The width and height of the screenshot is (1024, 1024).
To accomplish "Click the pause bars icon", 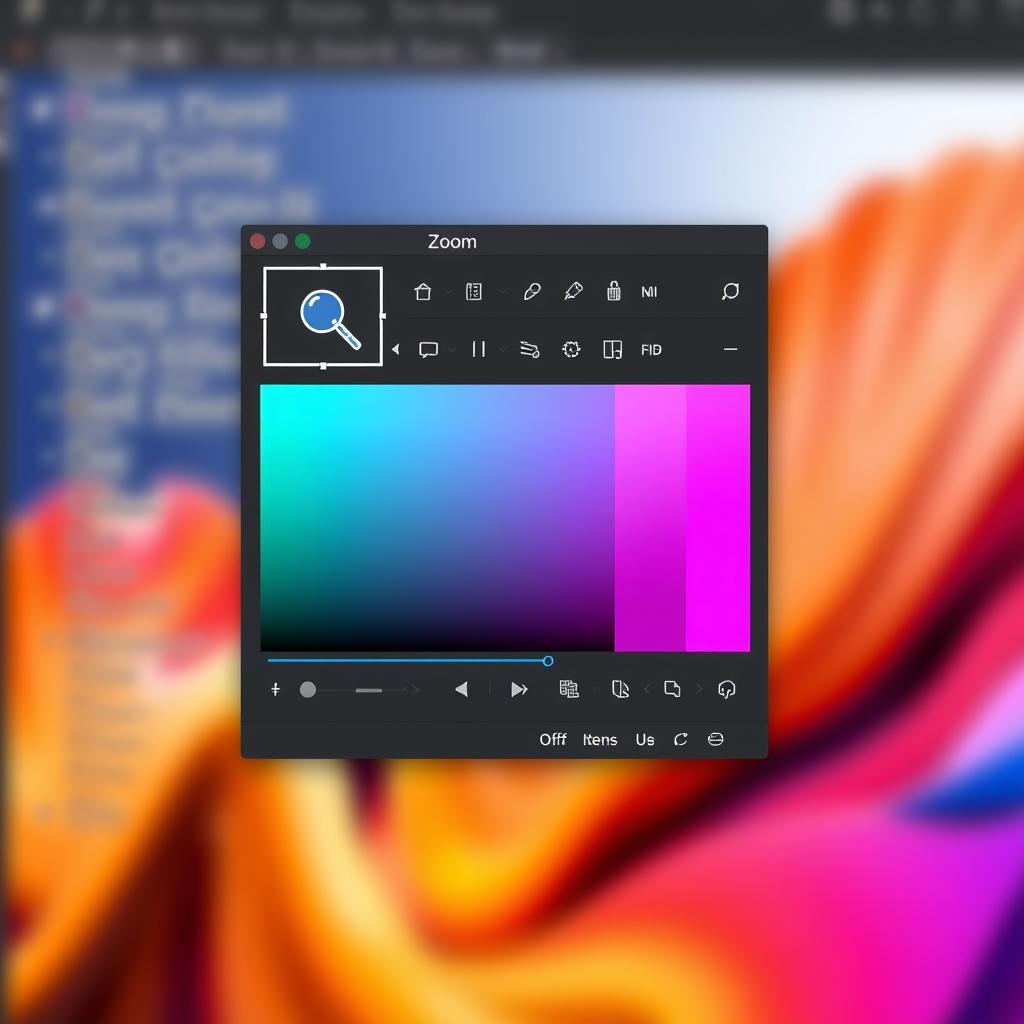I will [479, 349].
